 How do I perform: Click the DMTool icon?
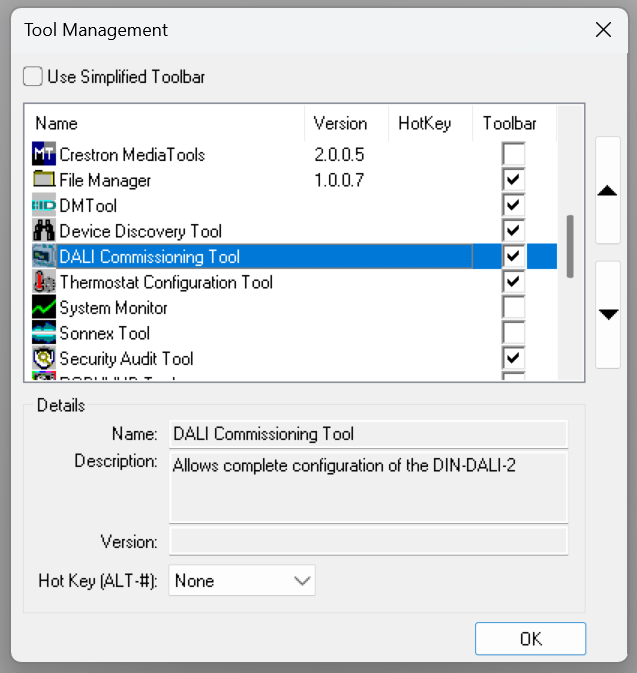coord(44,205)
